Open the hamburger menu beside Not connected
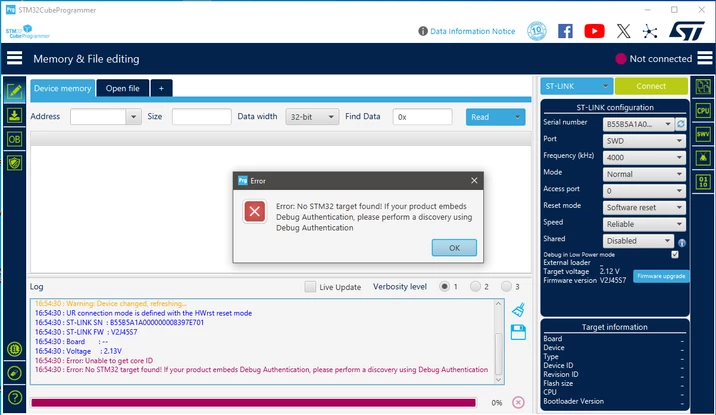The height and width of the screenshot is (415, 716). (x=705, y=58)
